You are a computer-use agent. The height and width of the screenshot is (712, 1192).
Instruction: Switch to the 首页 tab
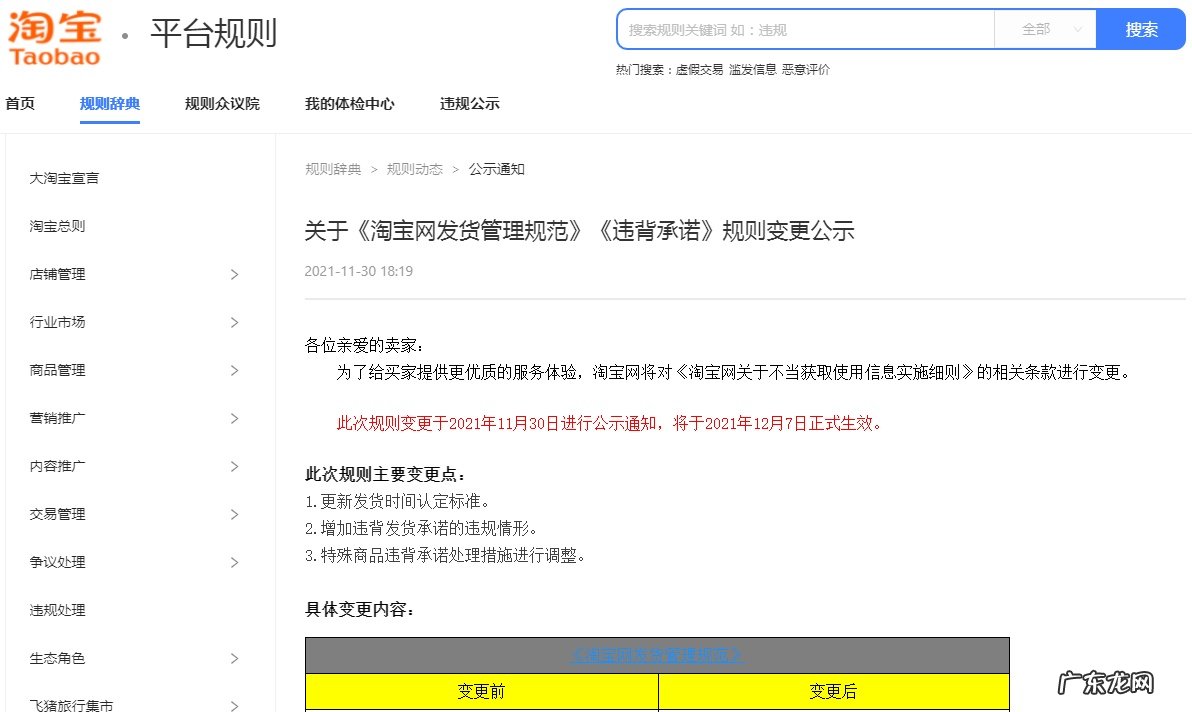click(19, 103)
